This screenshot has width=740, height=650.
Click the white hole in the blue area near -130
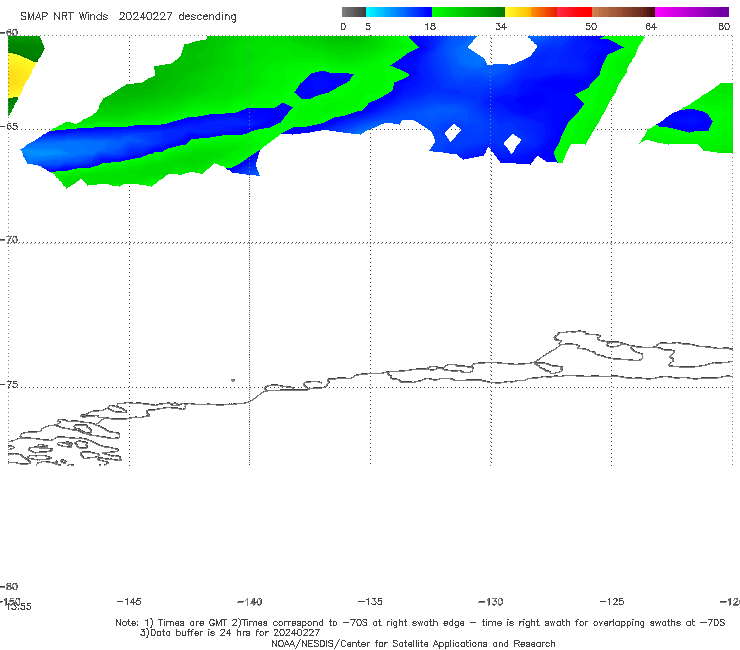[x=504, y=49]
